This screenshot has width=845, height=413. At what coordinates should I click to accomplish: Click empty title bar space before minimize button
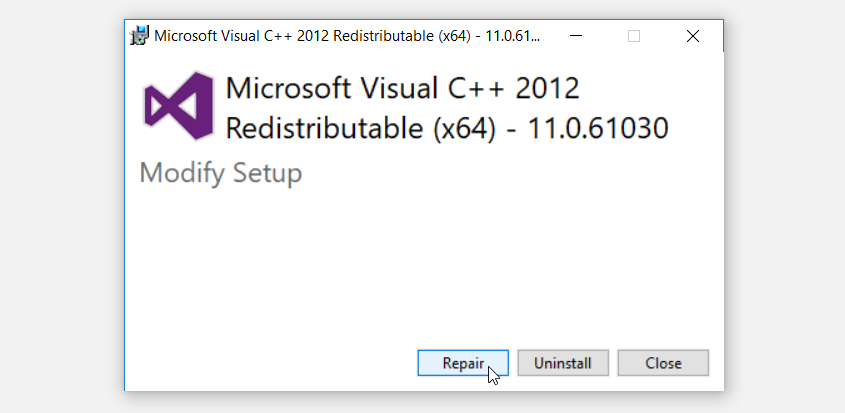[x=553, y=36]
